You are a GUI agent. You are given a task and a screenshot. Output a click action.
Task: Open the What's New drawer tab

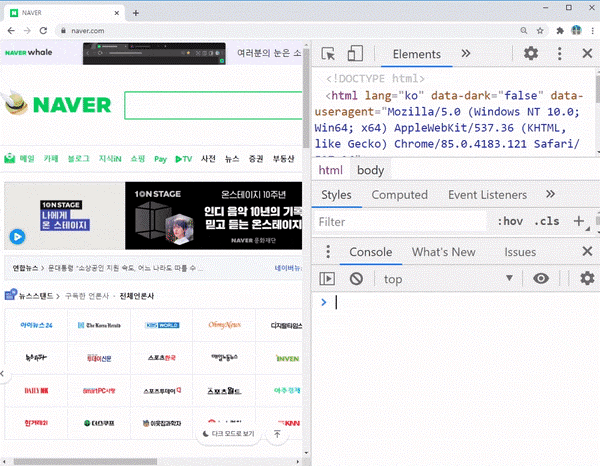click(443, 252)
